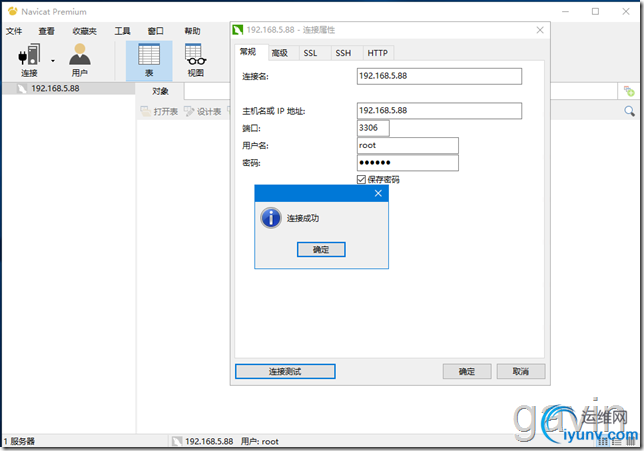Close the 连接属性 dialog
The image size is (644, 451).
(x=540, y=30)
